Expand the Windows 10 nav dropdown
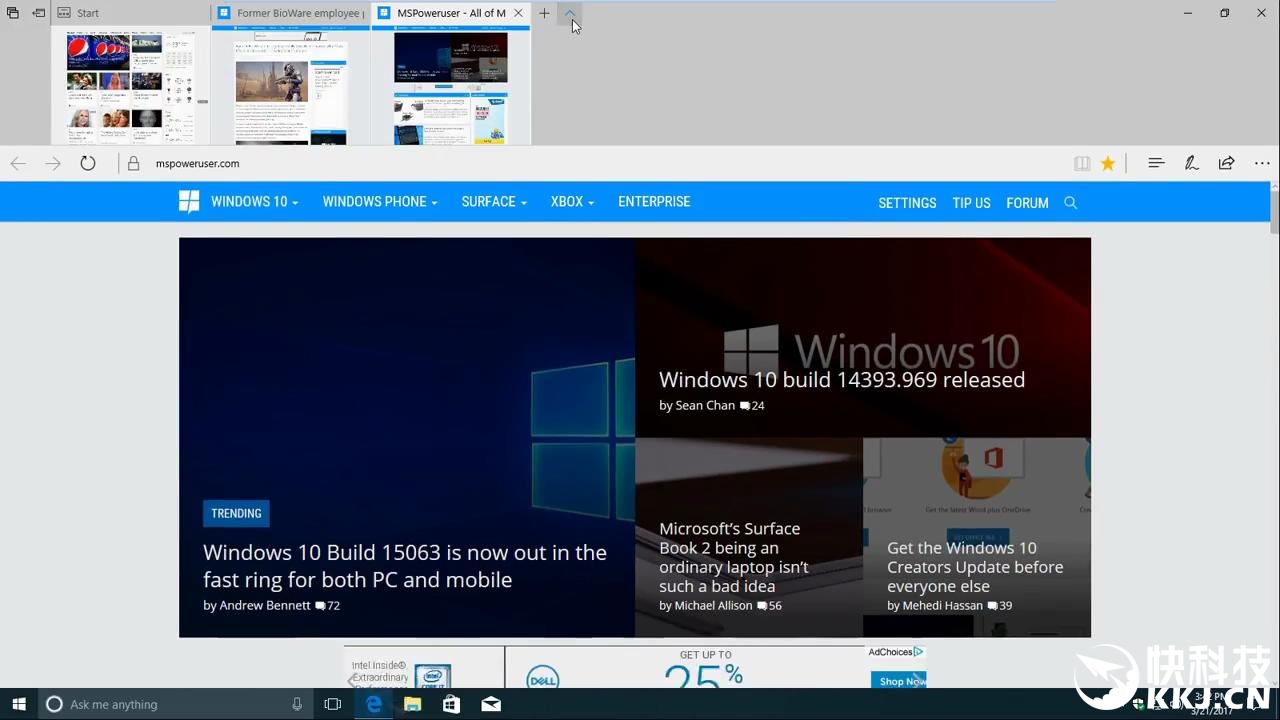This screenshot has height=720, width=1280. pyautogui.click(x=254, y=202)
